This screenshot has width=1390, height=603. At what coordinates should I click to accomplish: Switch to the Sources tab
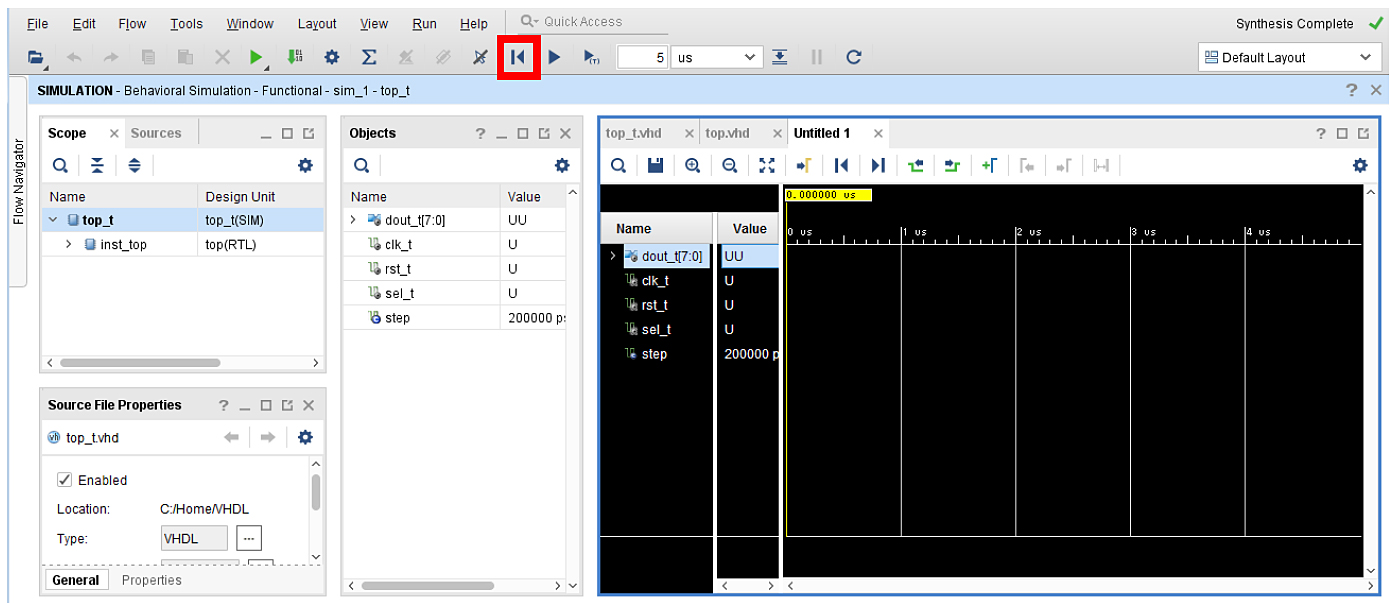coord(156,133)
